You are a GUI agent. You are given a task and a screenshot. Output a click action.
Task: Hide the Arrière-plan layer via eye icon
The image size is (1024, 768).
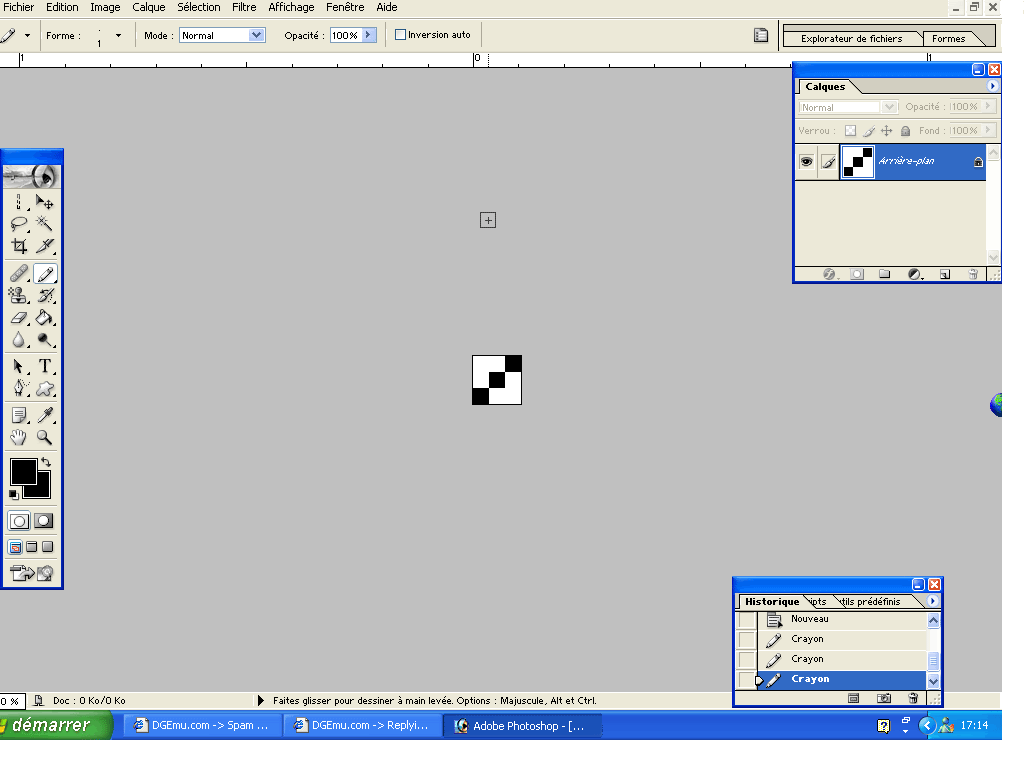click(806, 162)
